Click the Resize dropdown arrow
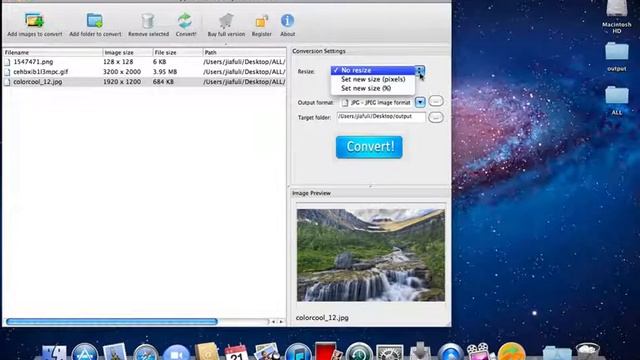The width and height of the screenshot is (640, 360). tap(420, 71)
